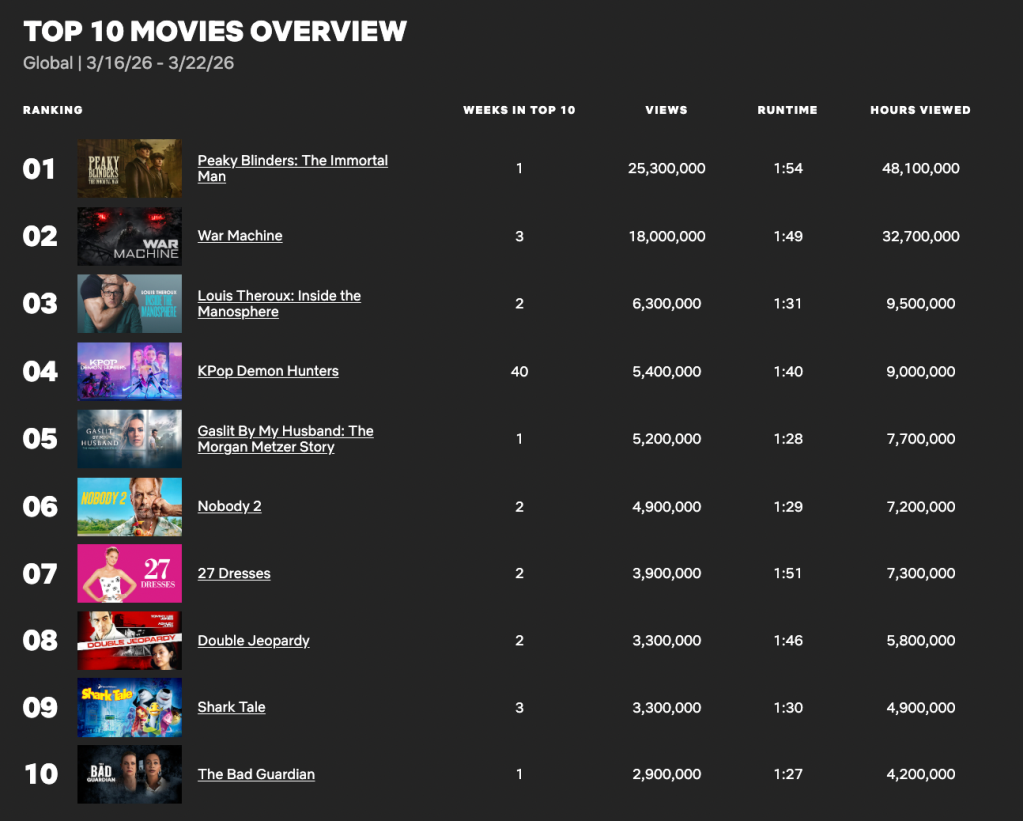
Task: Select the KPop Demon Hunters title
Action: click(x=268, y=371)
